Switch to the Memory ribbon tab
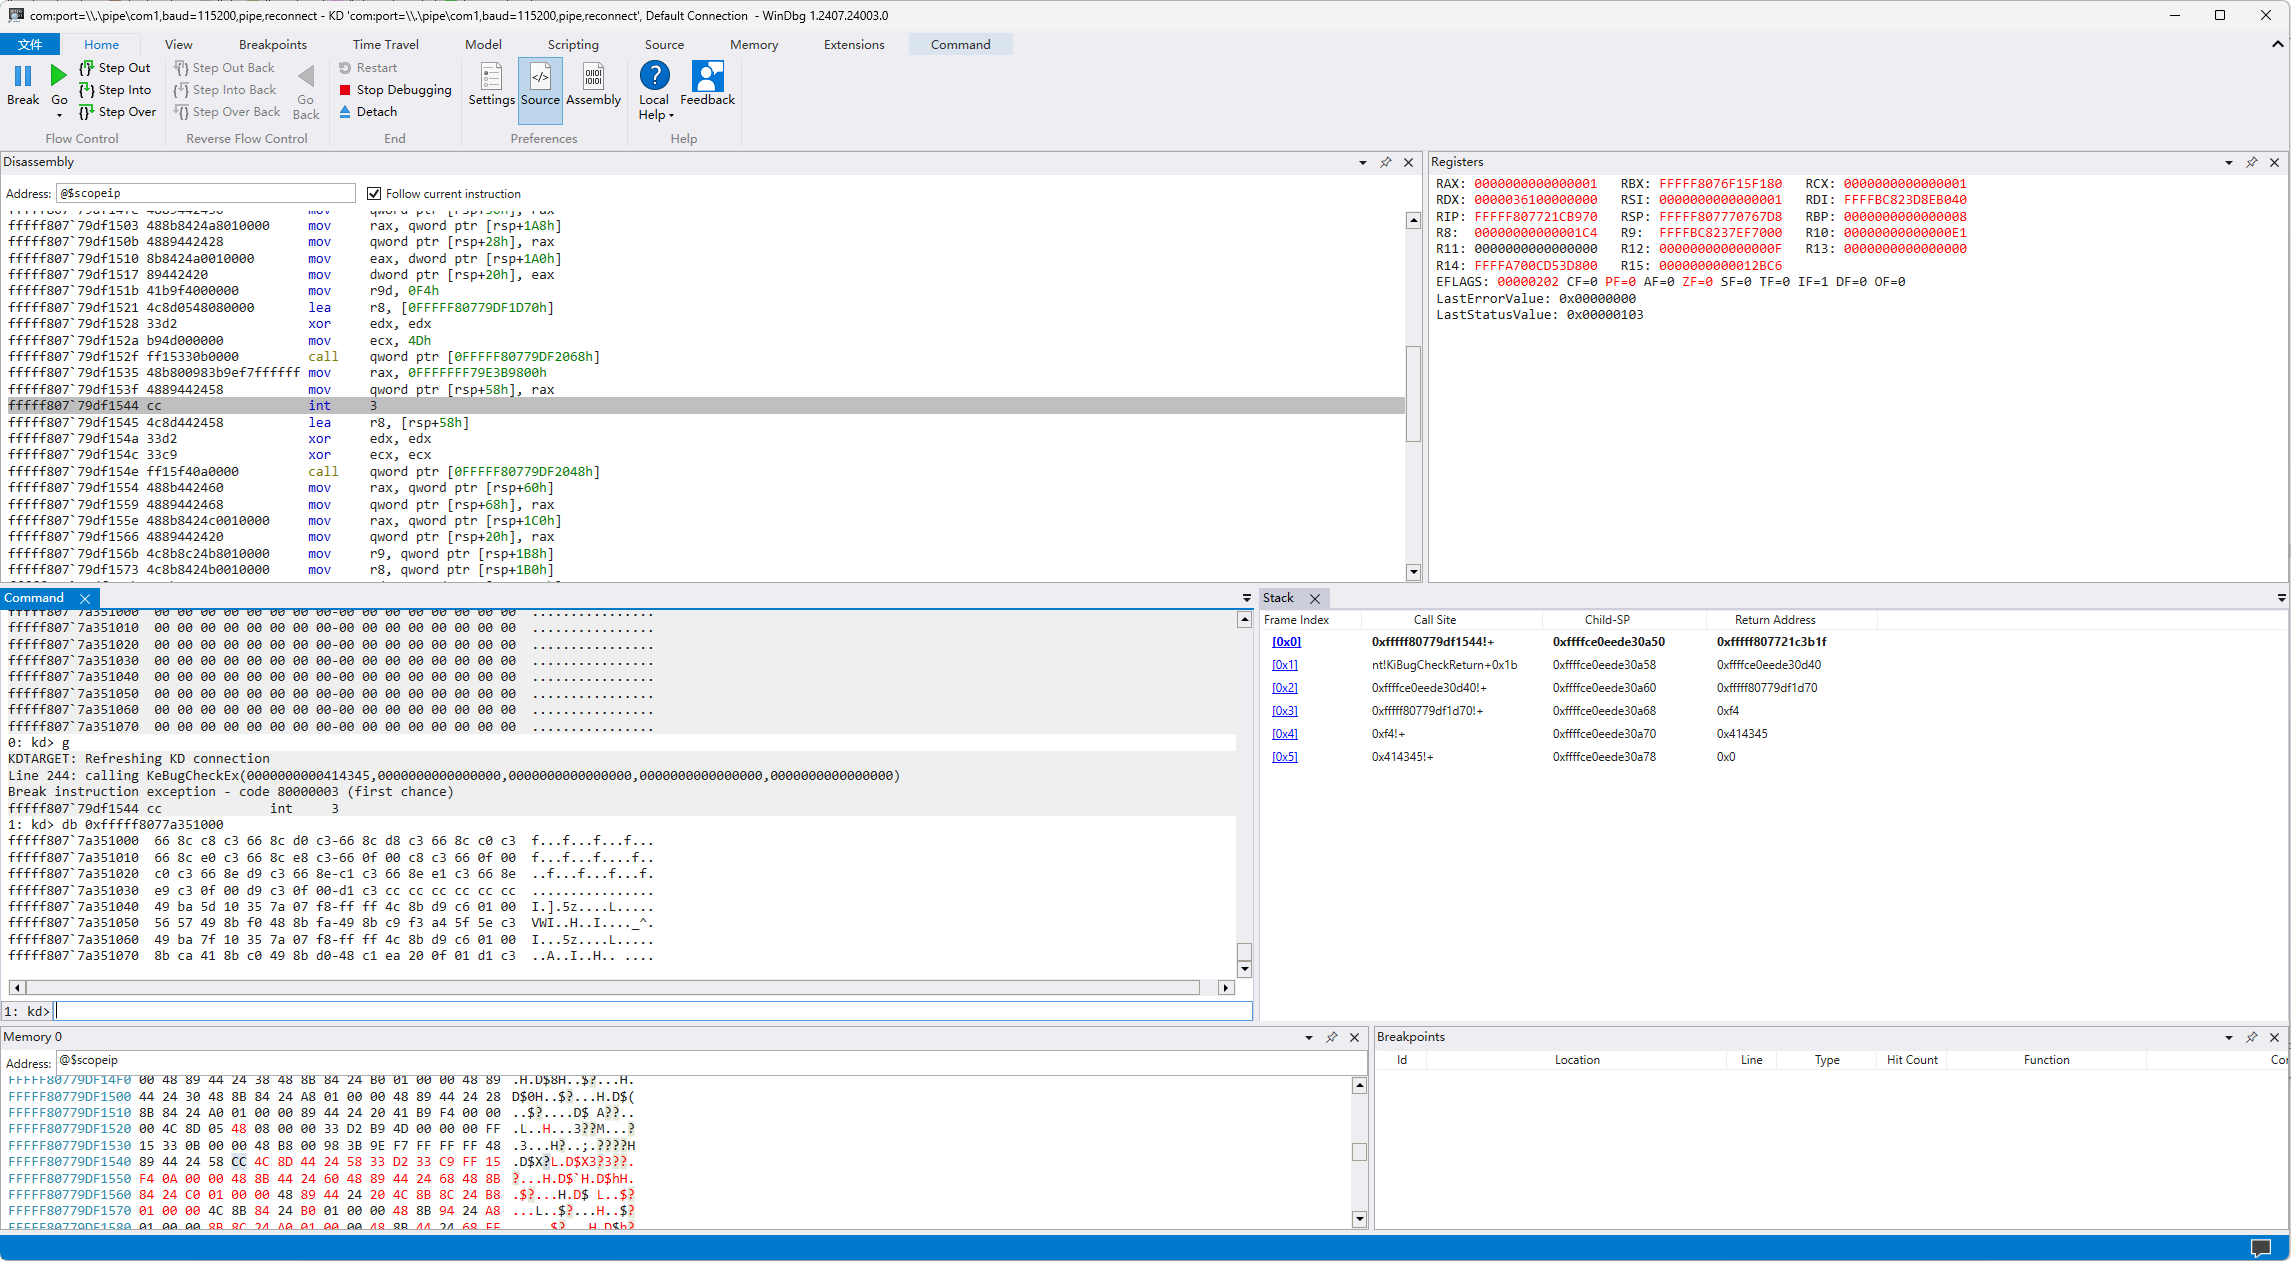 pos(753,44)
